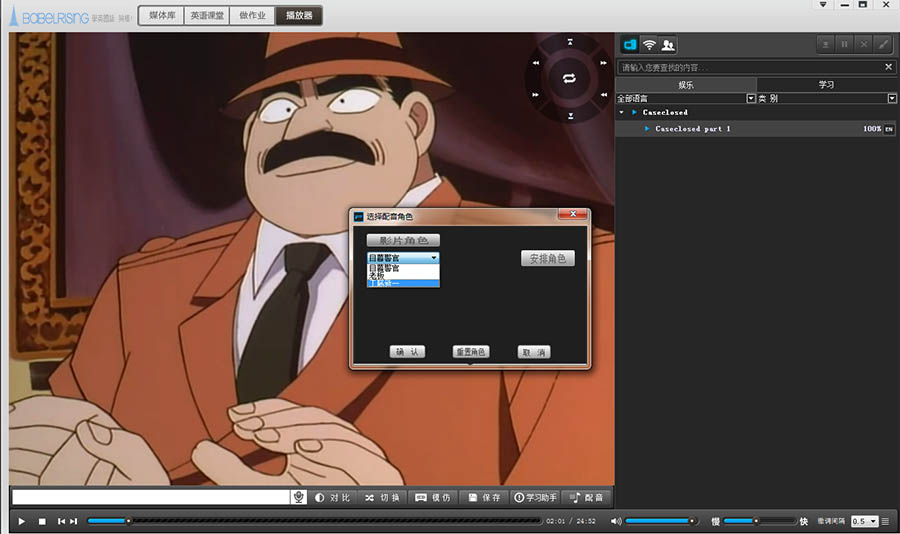Click the video progress bar
The image size is (900, 534).
tap(315, 521)
